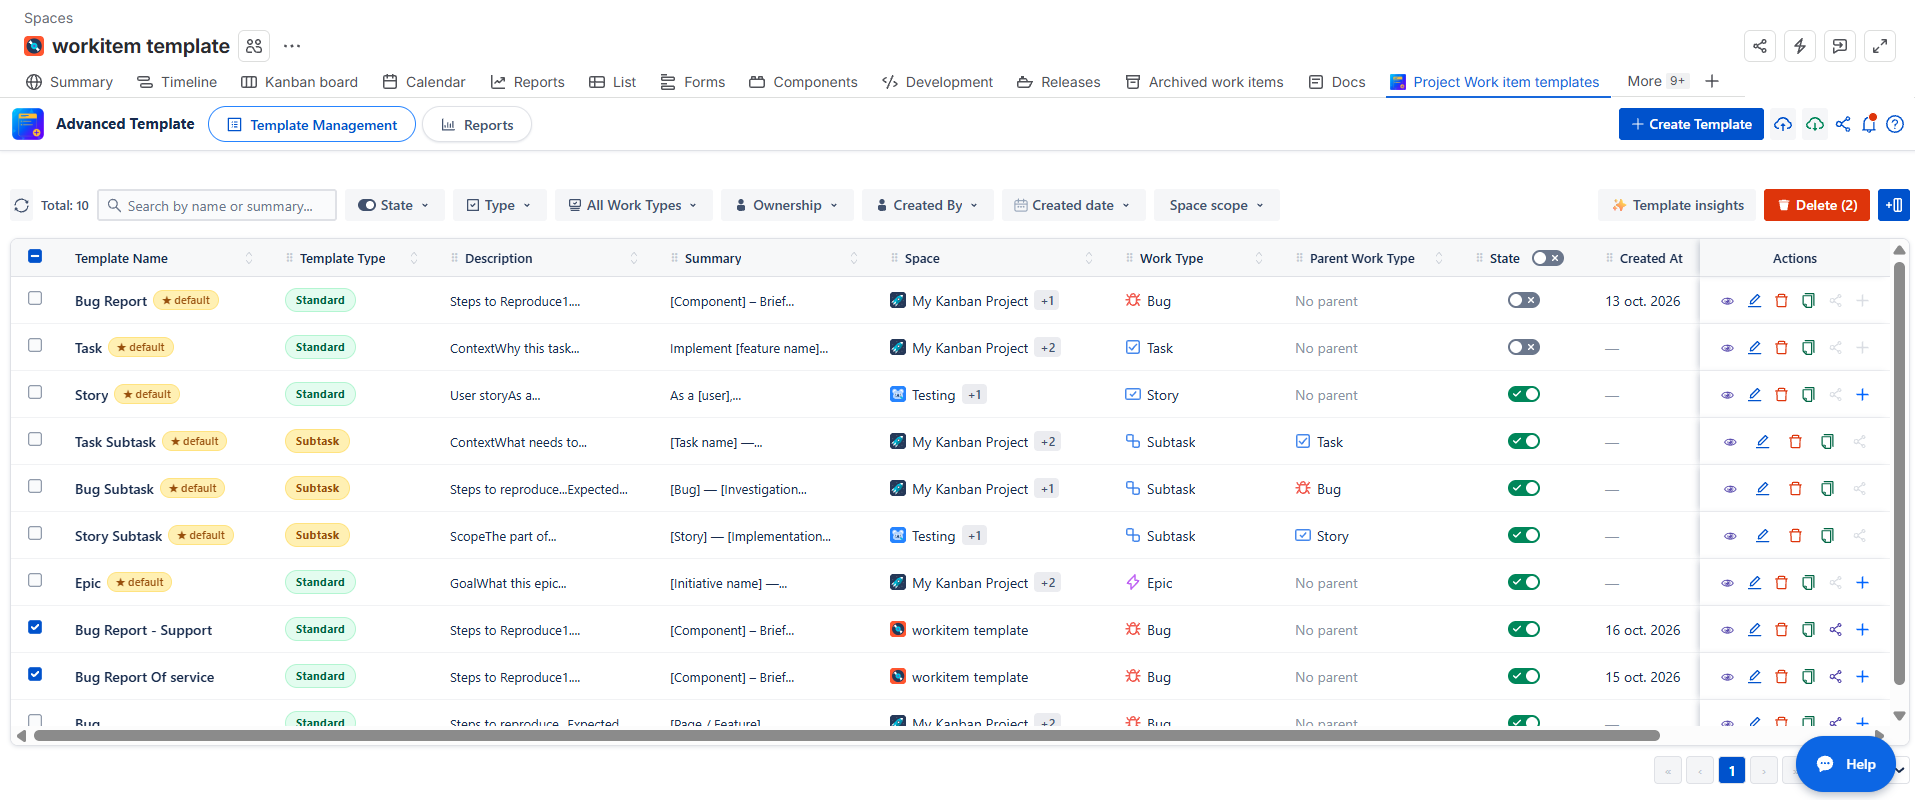Click the cloud upload icon

[x=1783, y=124]
